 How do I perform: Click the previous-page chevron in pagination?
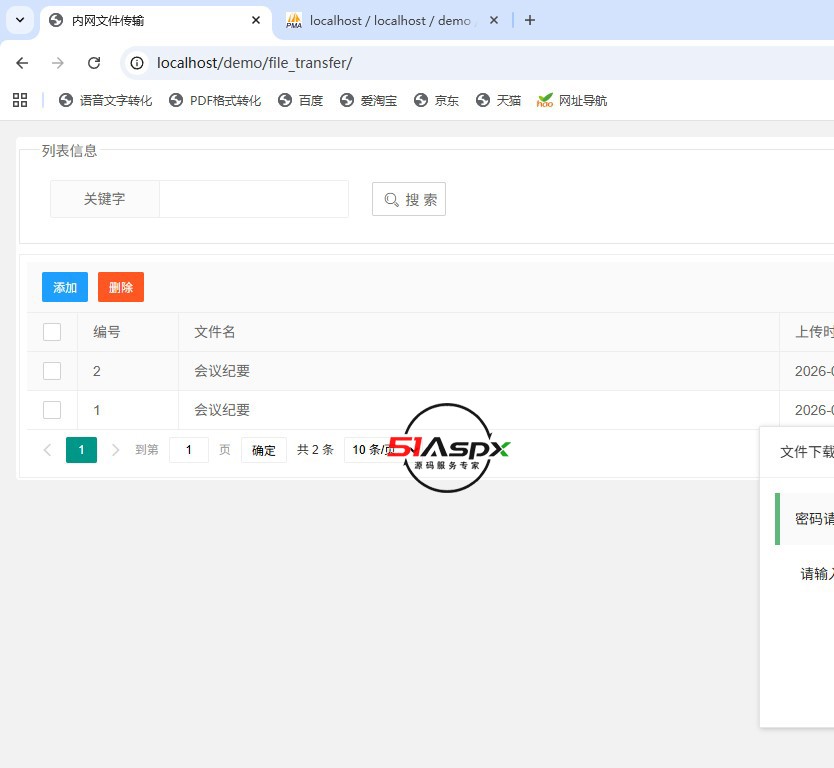(x=47, y=450)
